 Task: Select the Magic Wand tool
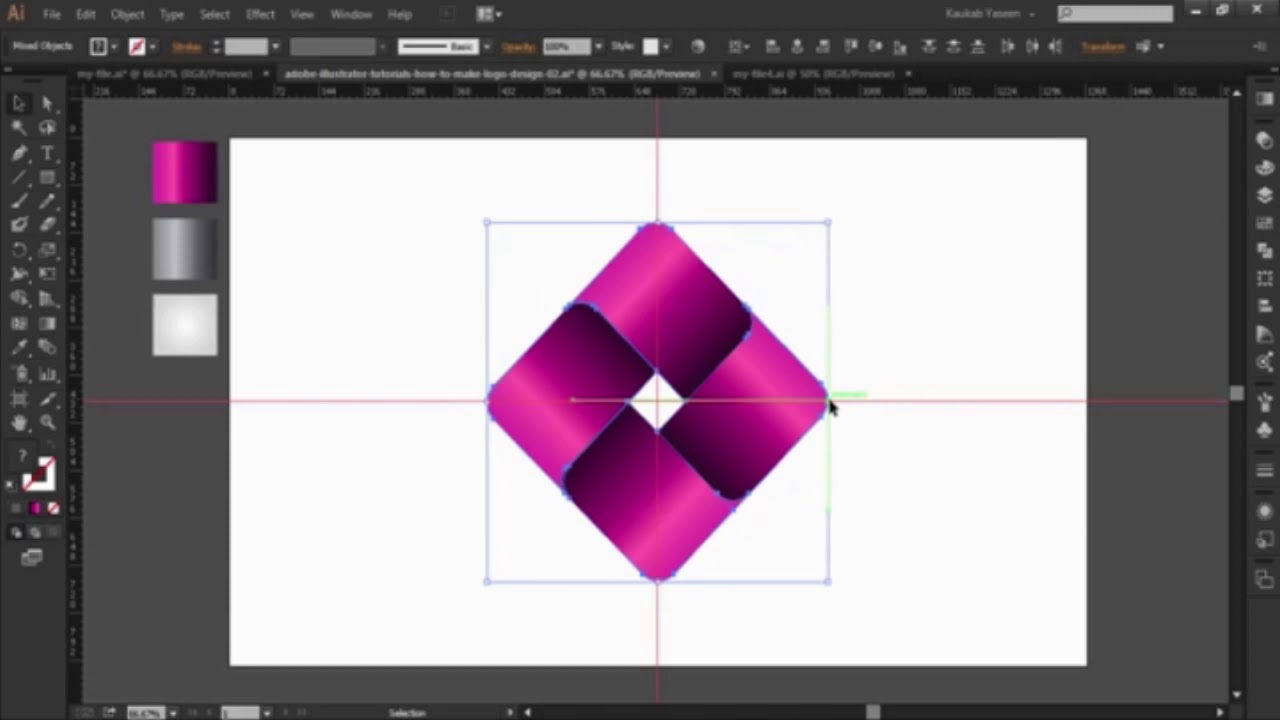[x=19, y=128]
